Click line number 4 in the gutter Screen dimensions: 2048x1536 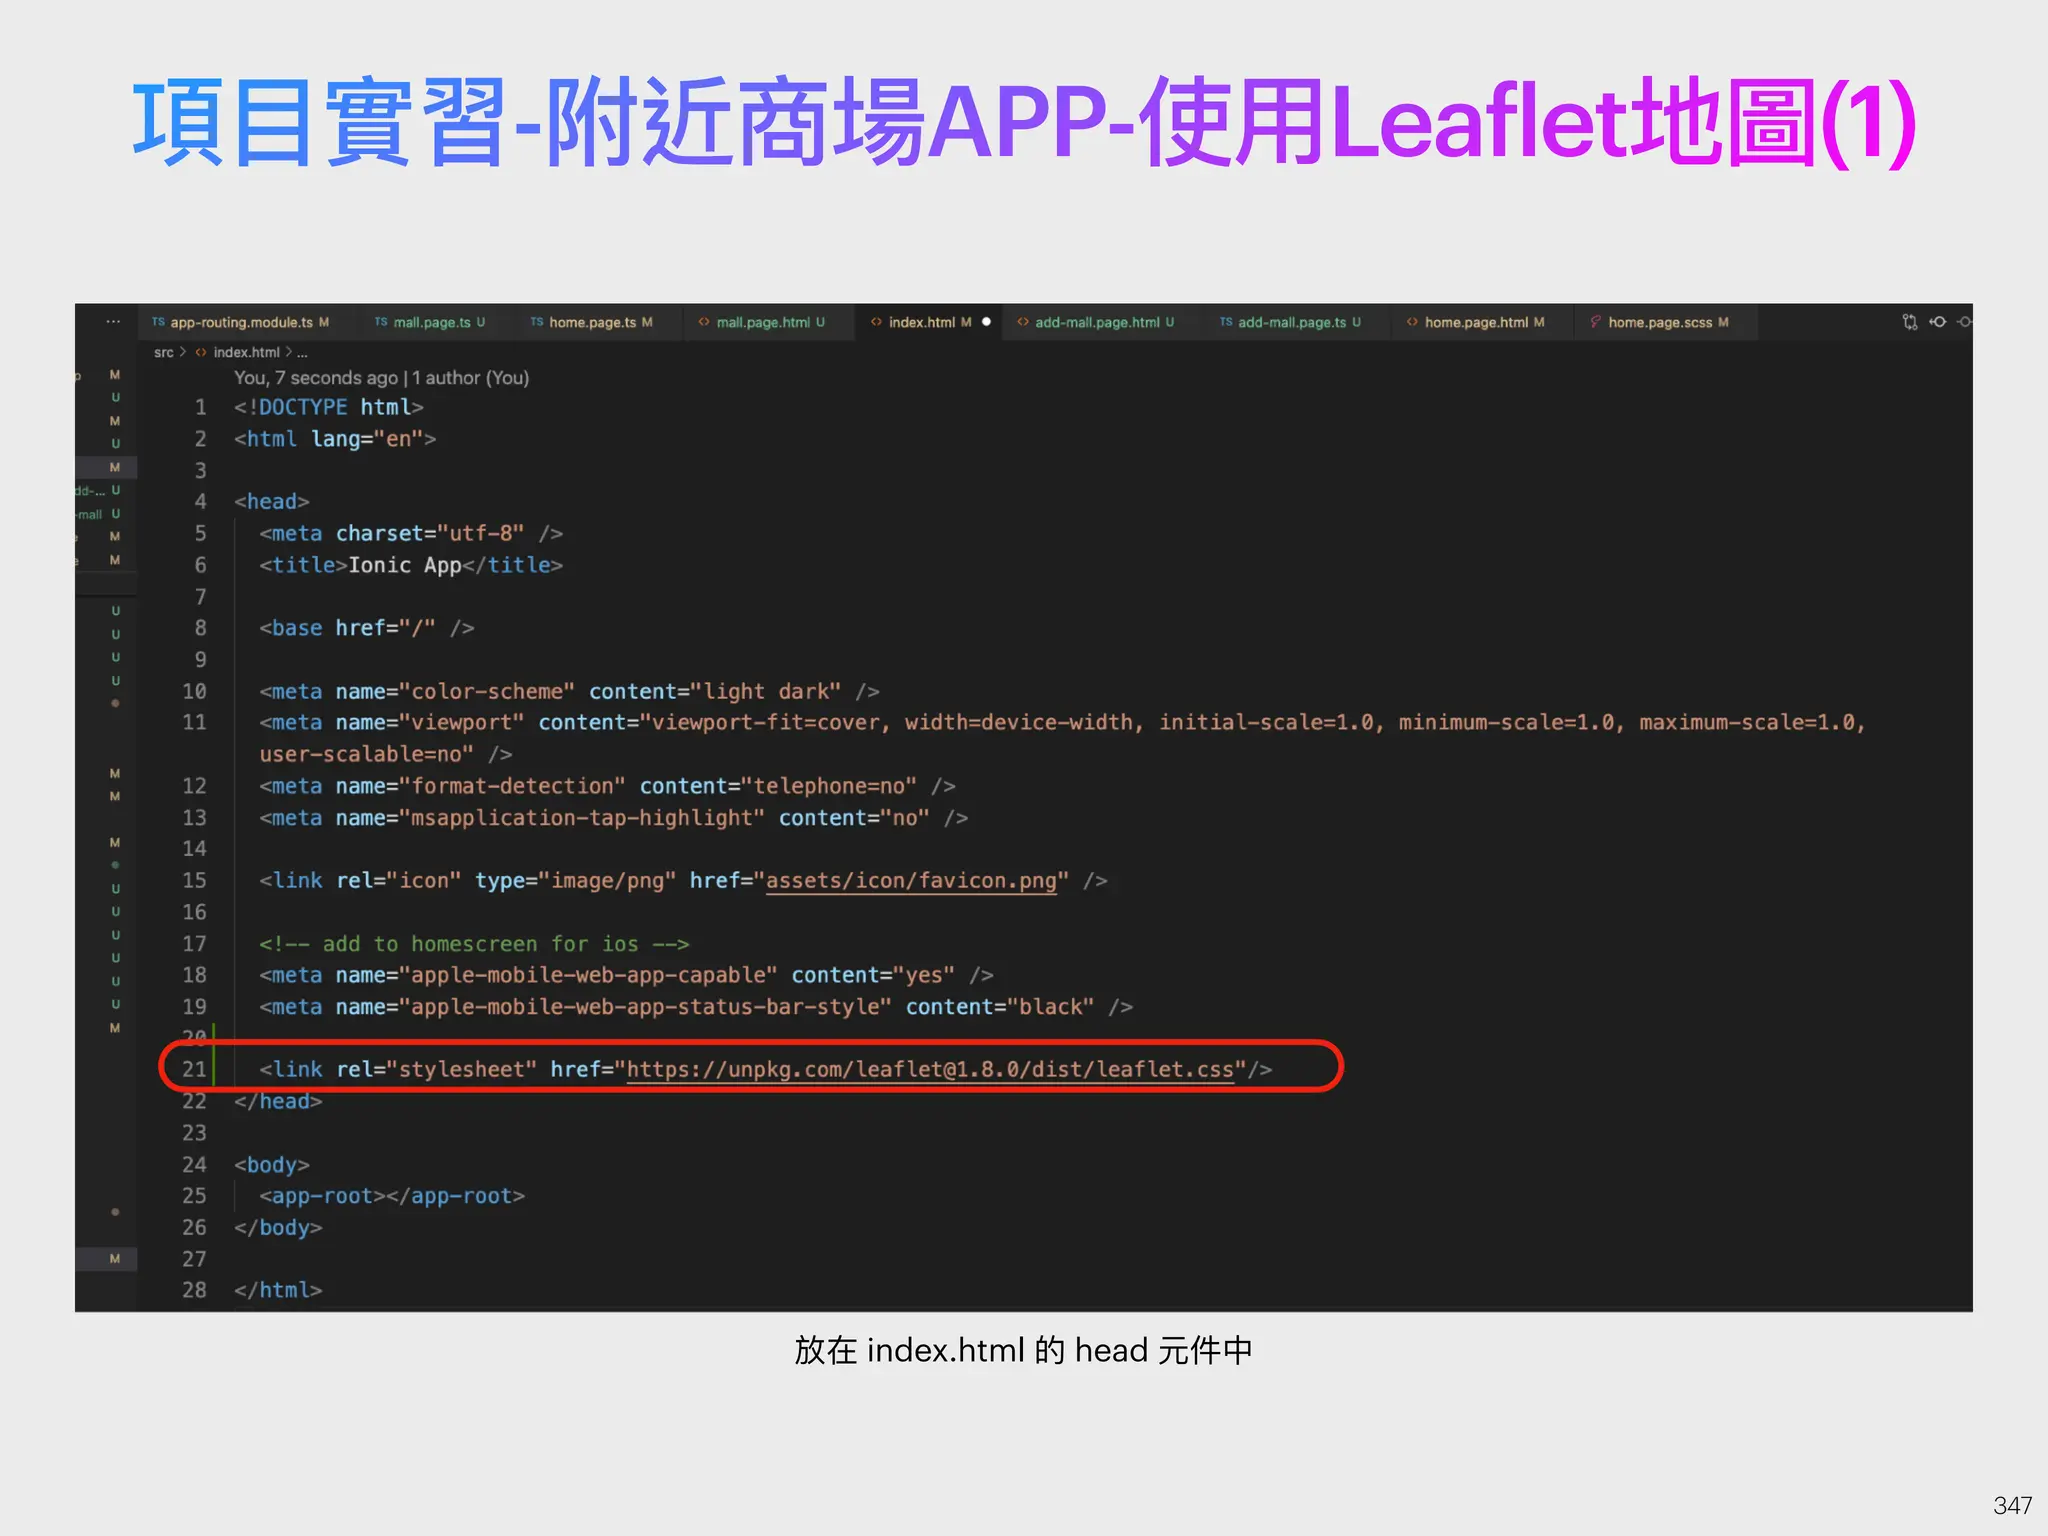pos(200,502)
